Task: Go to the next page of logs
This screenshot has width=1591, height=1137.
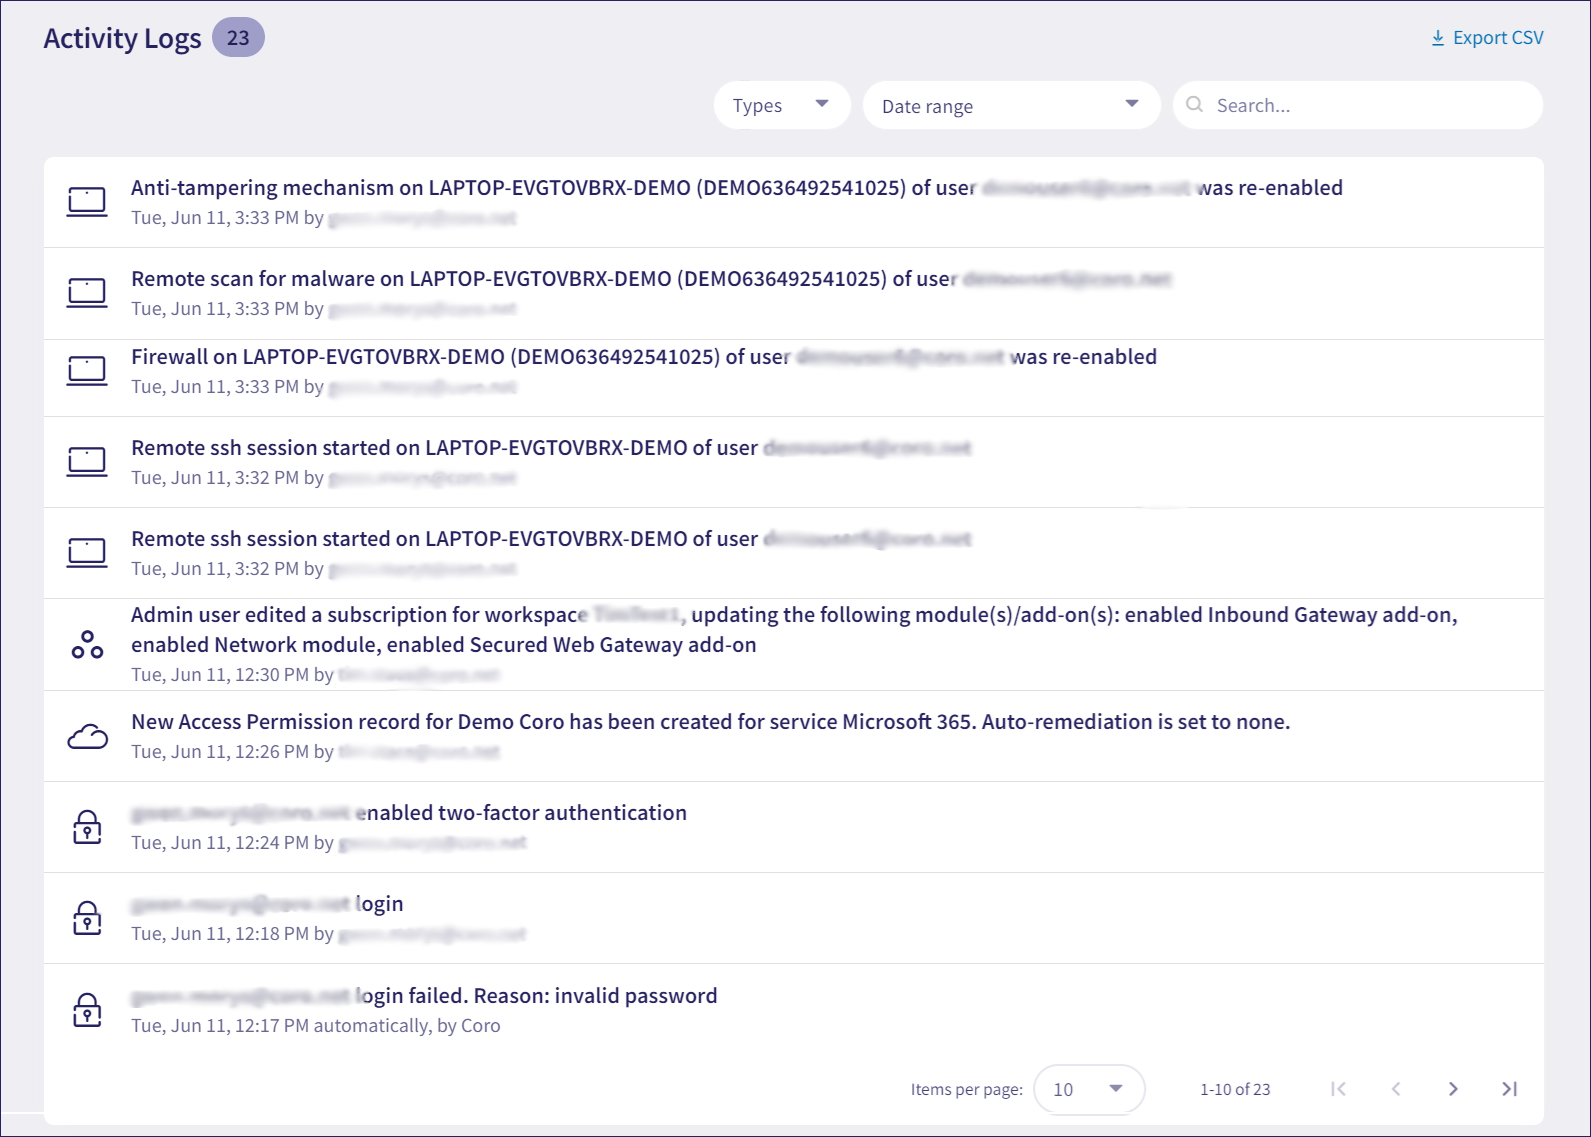Action: coord(1453,1089)
